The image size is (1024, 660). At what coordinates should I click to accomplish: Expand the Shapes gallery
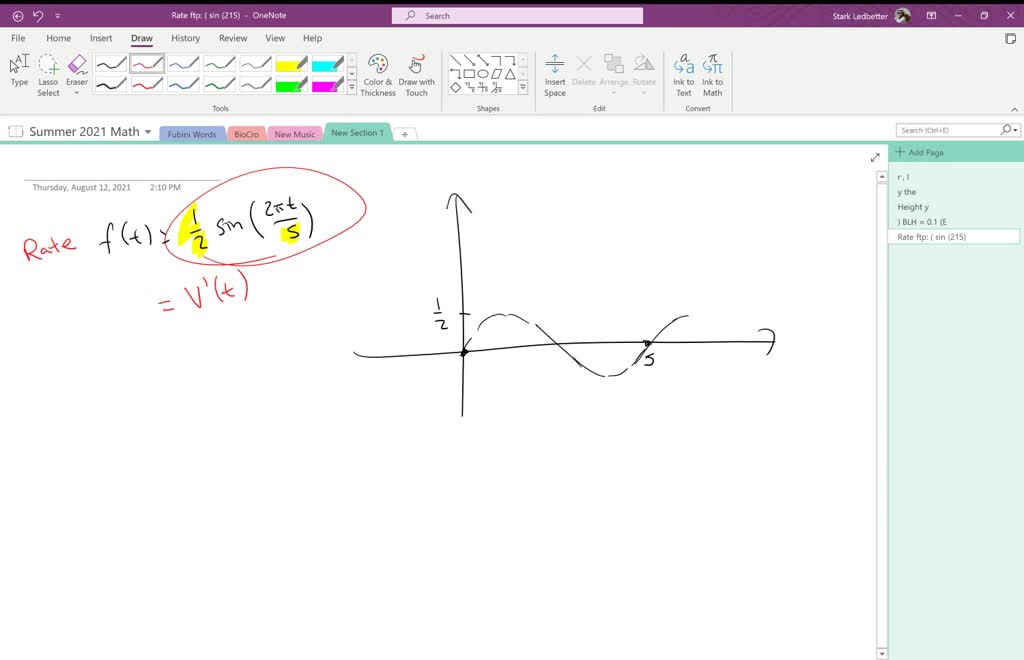click(522, 87)
